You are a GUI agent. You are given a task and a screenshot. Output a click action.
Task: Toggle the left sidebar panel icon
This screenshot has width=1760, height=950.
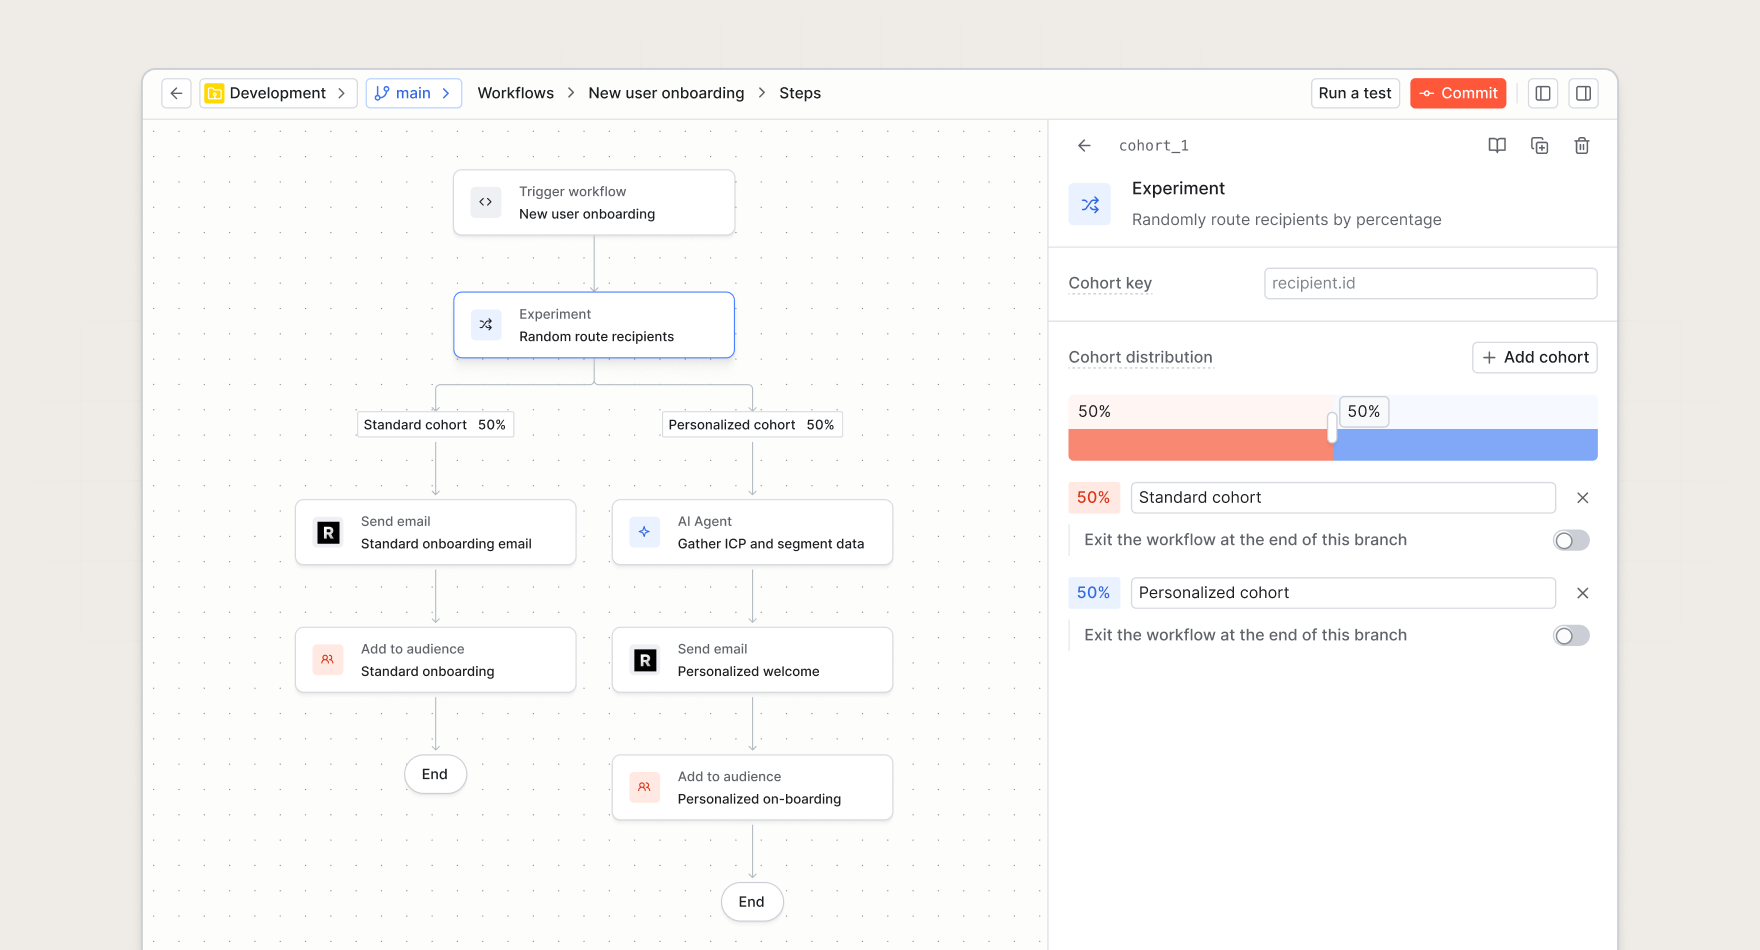click(1543, 93)
